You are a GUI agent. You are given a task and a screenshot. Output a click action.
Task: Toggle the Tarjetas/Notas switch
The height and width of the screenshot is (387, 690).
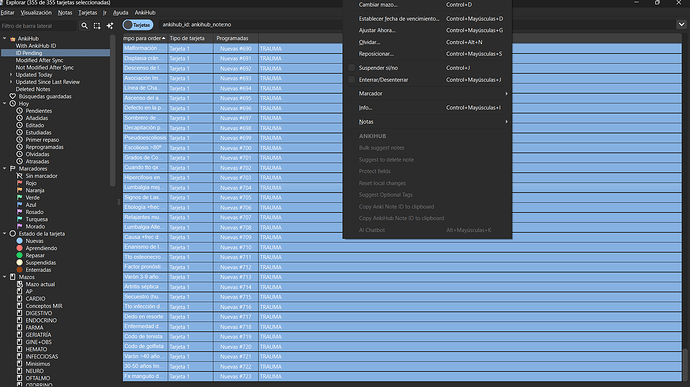pyautogui.click(x=138, y=25)
